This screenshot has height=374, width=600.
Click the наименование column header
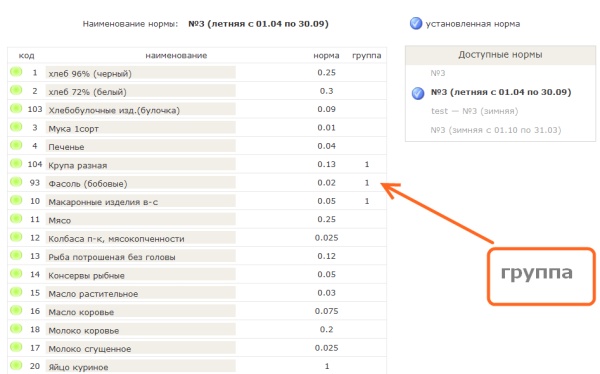tap(176, 56)
